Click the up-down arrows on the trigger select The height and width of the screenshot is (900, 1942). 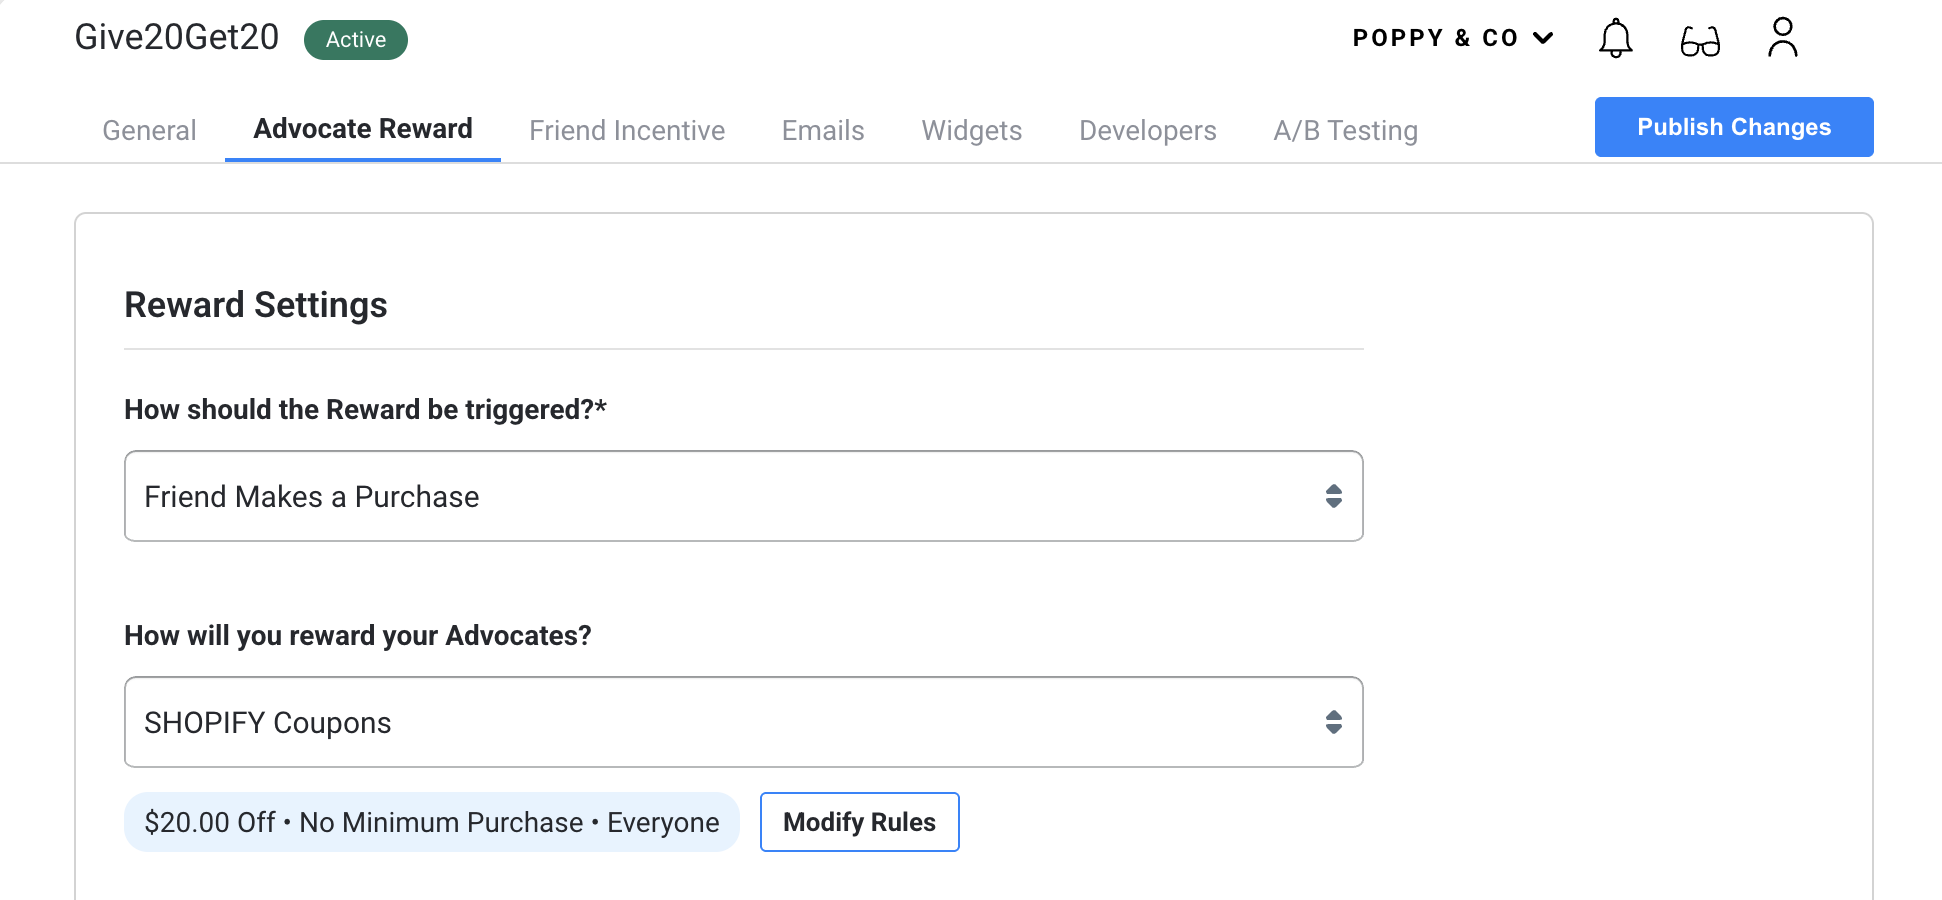[x=1333, y=496]
